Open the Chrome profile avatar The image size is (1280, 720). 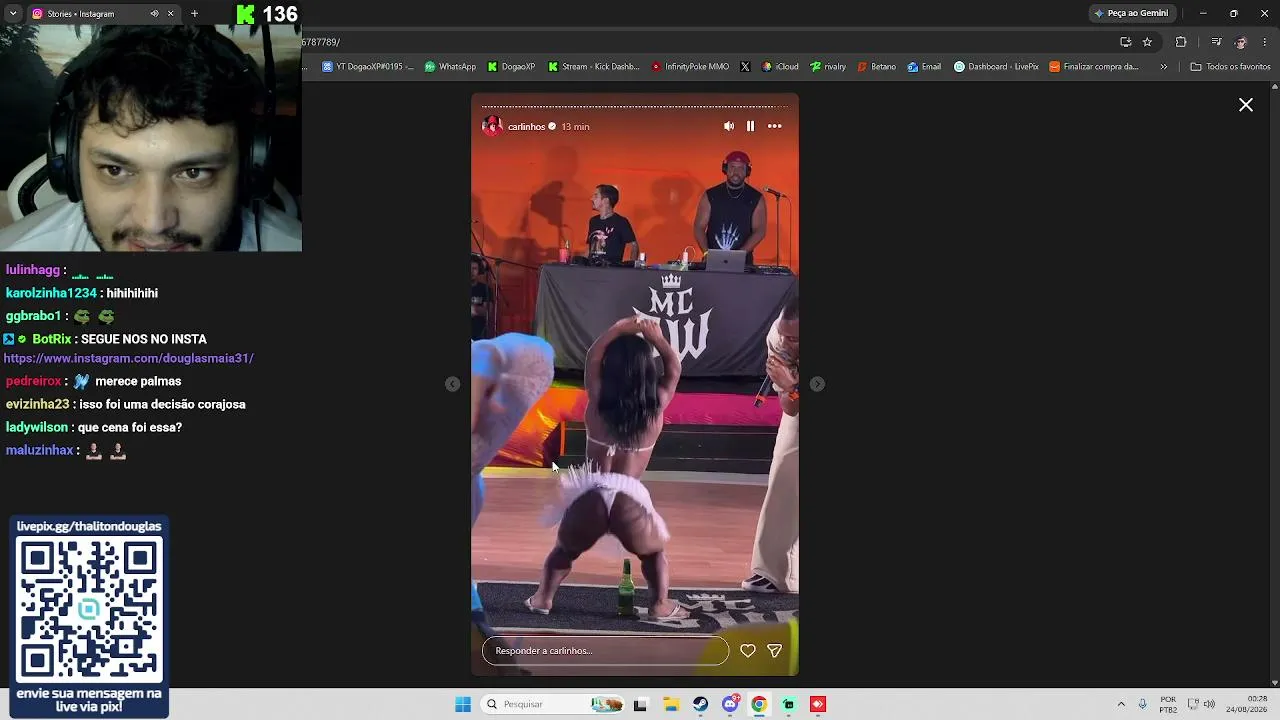1241,42
